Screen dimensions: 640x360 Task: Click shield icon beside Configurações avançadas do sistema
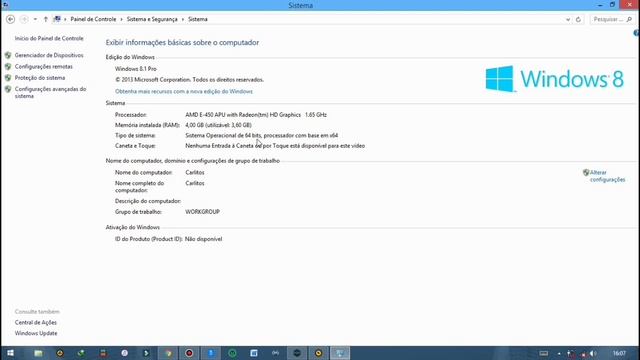coord(8,89)
